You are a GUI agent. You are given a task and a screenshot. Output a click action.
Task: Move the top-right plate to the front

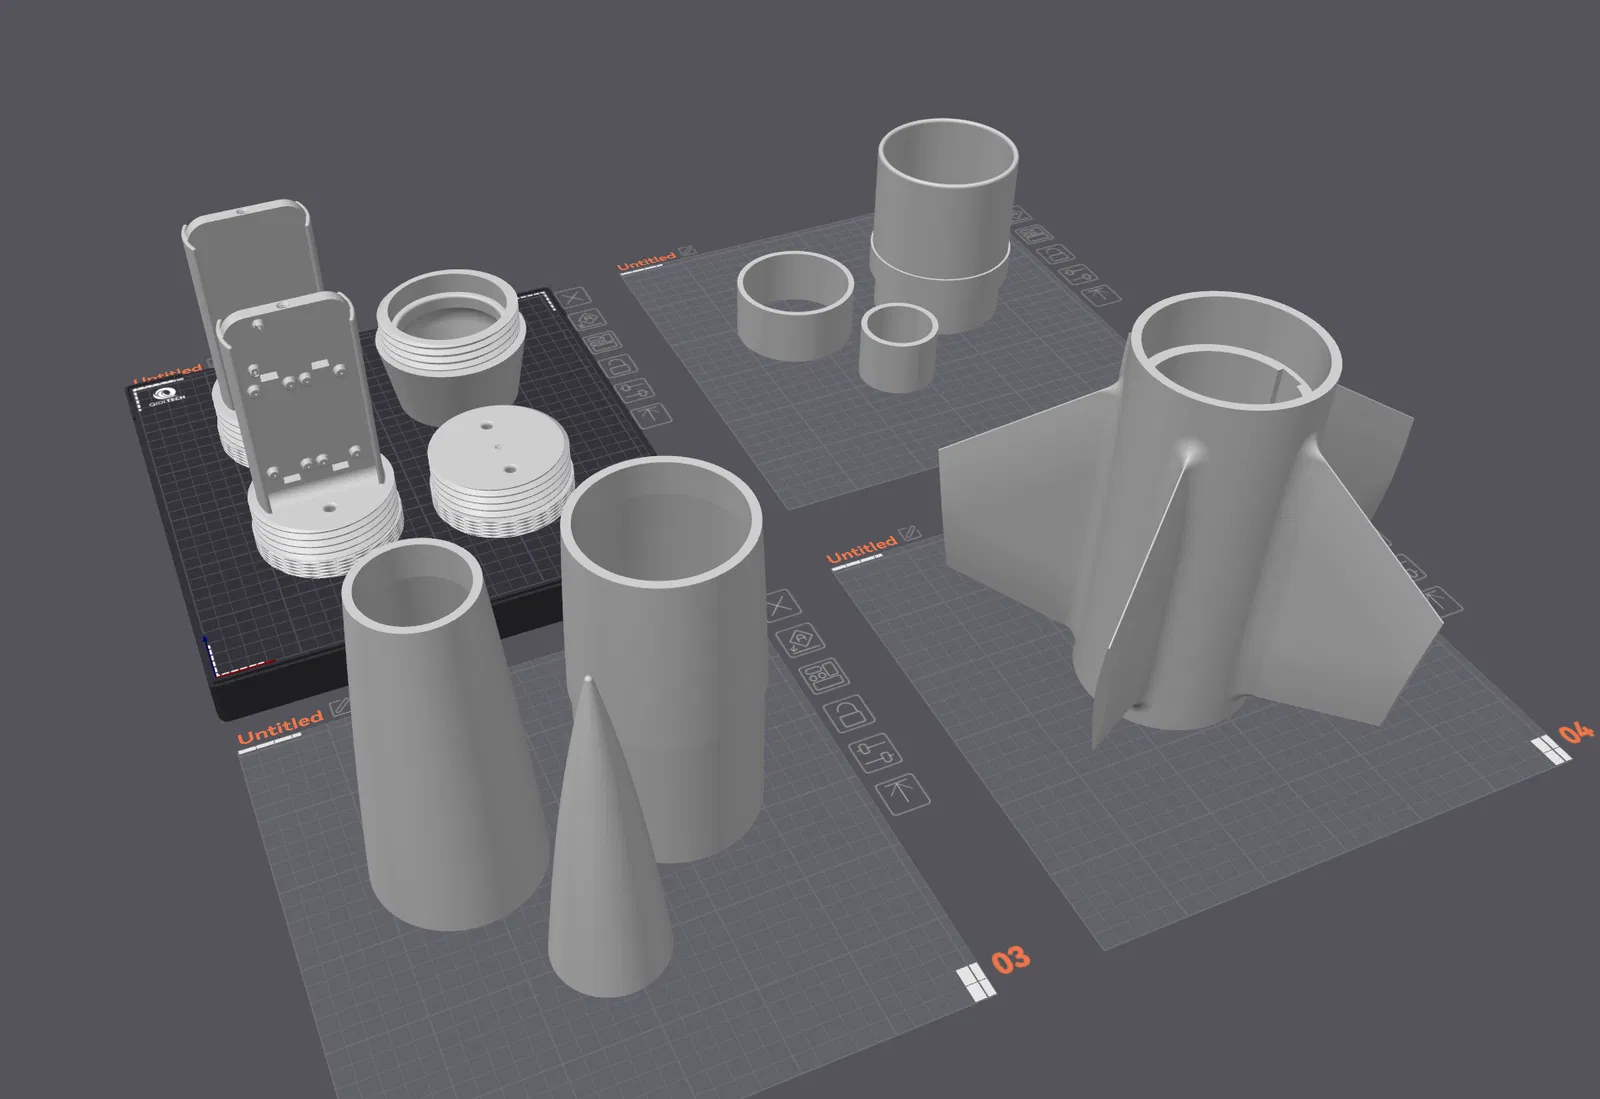click(x=1100, y=294)
